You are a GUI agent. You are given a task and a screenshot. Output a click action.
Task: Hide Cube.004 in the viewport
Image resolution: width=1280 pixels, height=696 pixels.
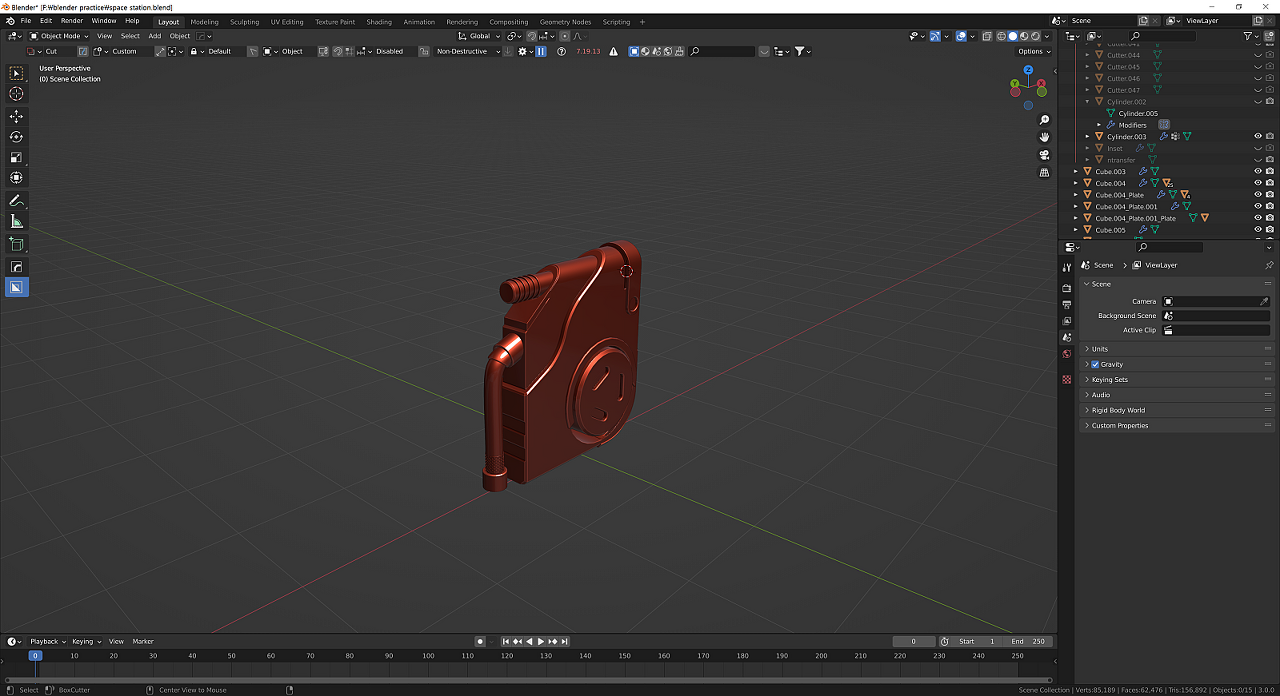pos(1258,183)
